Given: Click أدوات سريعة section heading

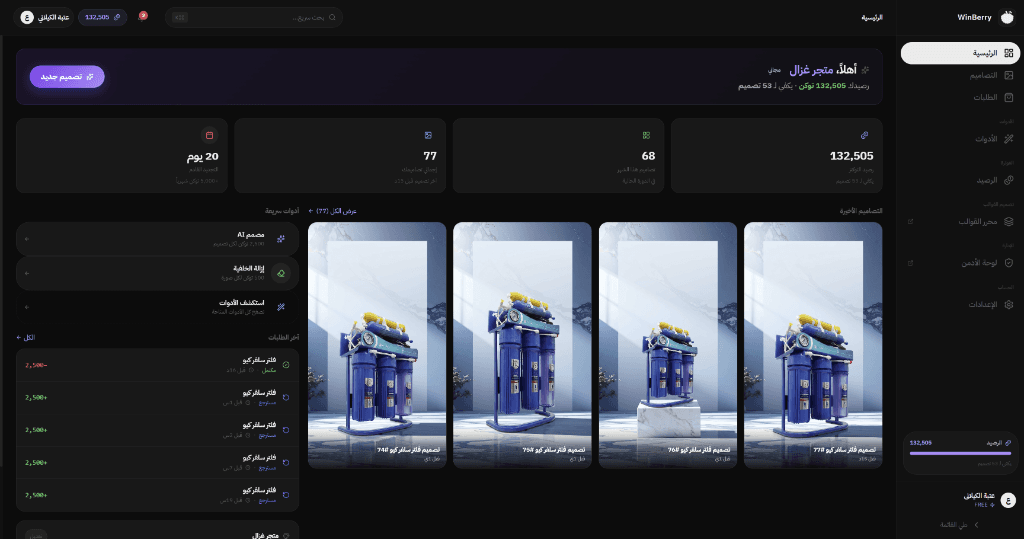Looking at the screenshot, I should click(x=282, y=211).
